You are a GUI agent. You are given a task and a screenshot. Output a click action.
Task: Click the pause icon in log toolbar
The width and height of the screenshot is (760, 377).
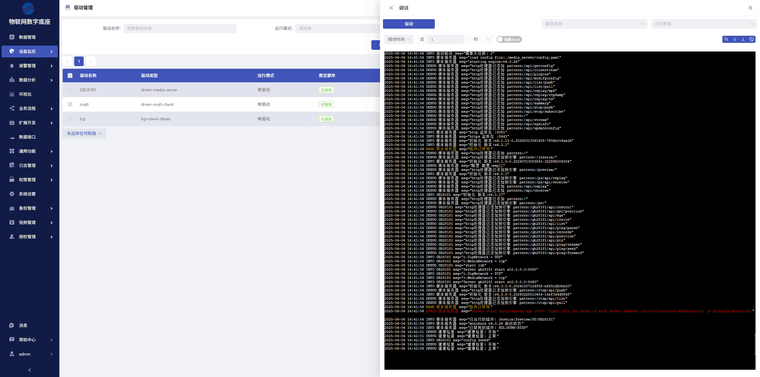(x=735, y=39)
